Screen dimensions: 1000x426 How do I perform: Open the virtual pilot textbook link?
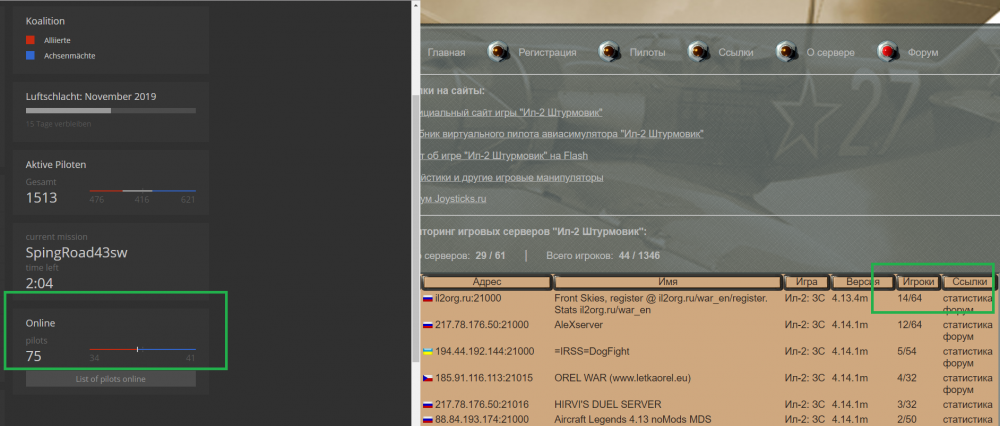562,134
